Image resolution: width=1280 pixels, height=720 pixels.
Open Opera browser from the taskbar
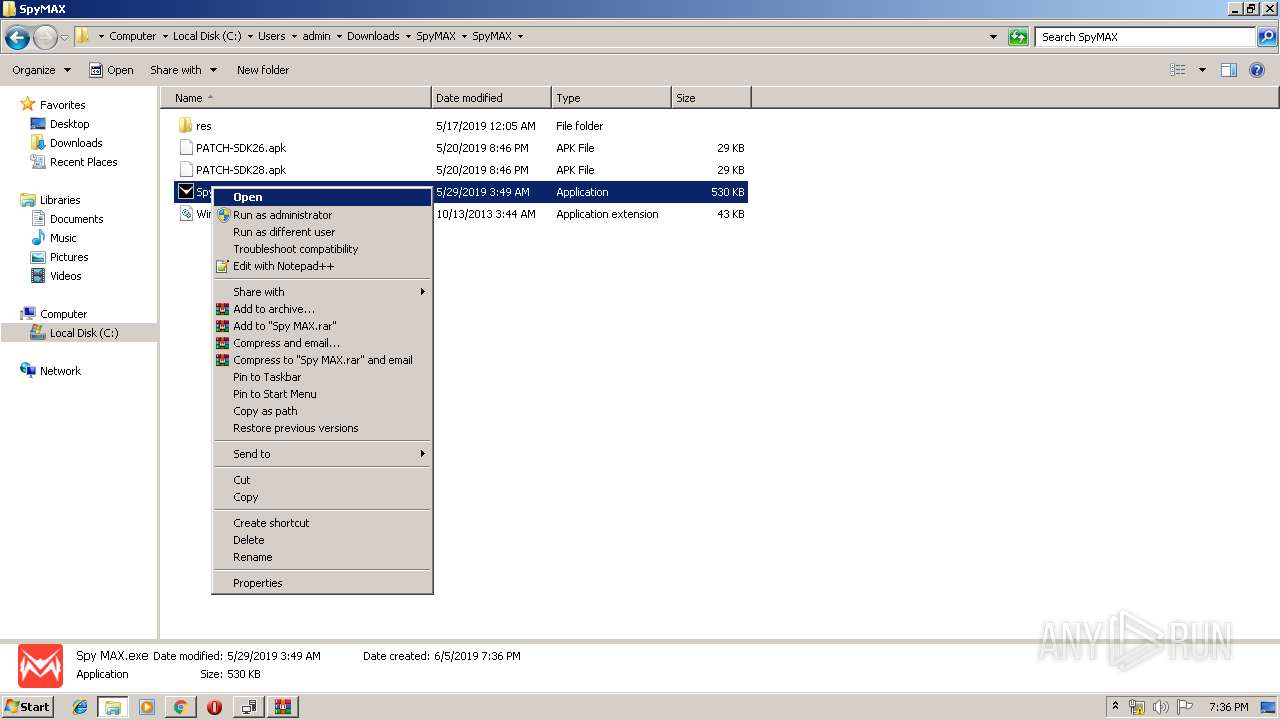pyautogui.click(x=214, y=707)
